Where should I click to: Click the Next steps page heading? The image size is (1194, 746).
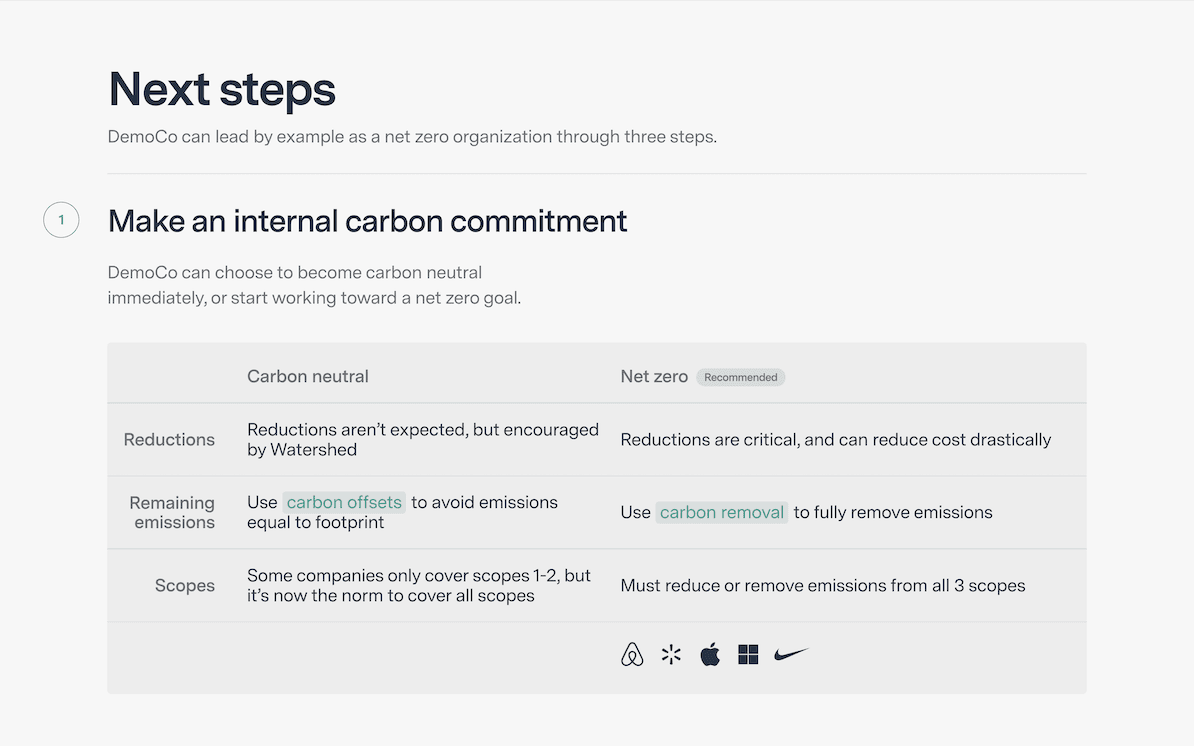pos(222,89)
